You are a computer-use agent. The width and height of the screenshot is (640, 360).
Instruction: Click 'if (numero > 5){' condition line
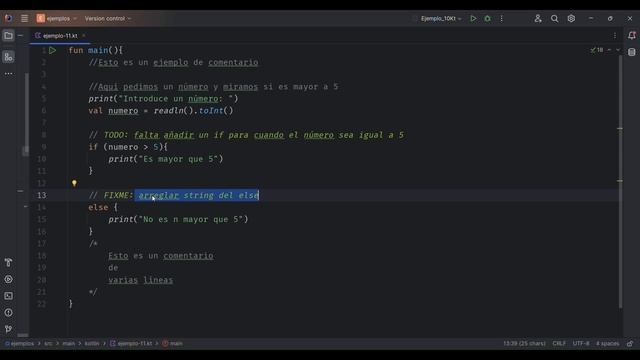(x=128, y=147)
